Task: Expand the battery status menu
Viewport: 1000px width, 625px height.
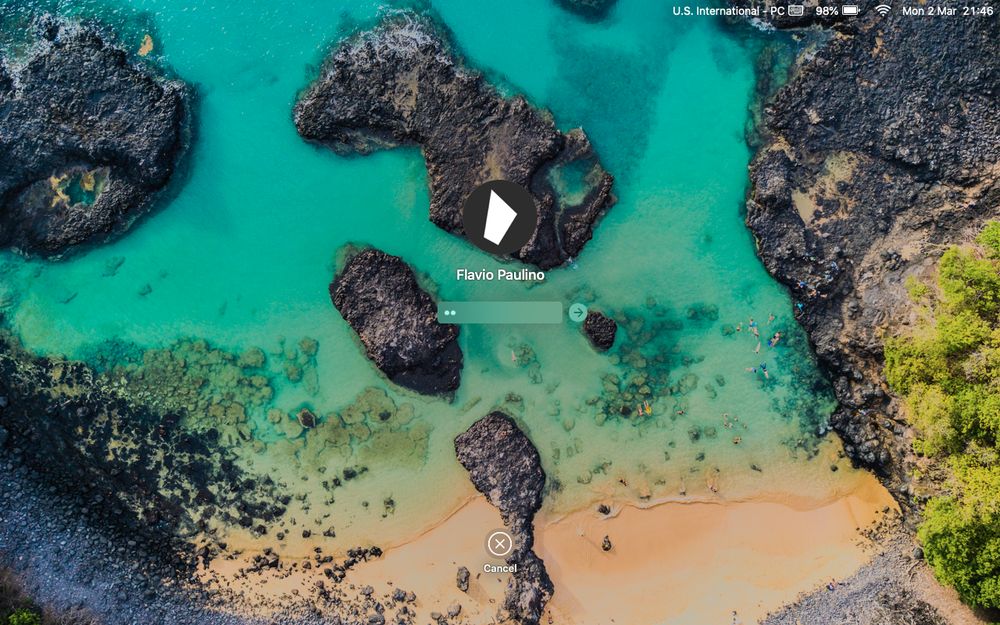Action: click(x=837, y=11)
